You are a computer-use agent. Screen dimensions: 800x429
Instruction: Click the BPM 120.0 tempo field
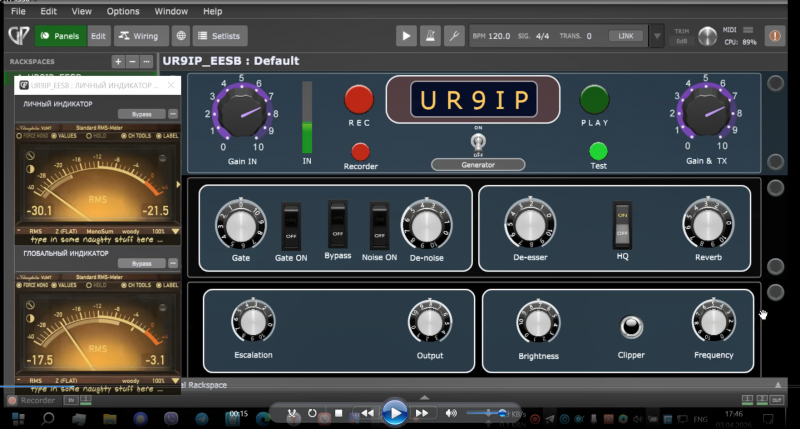point(491,36)
